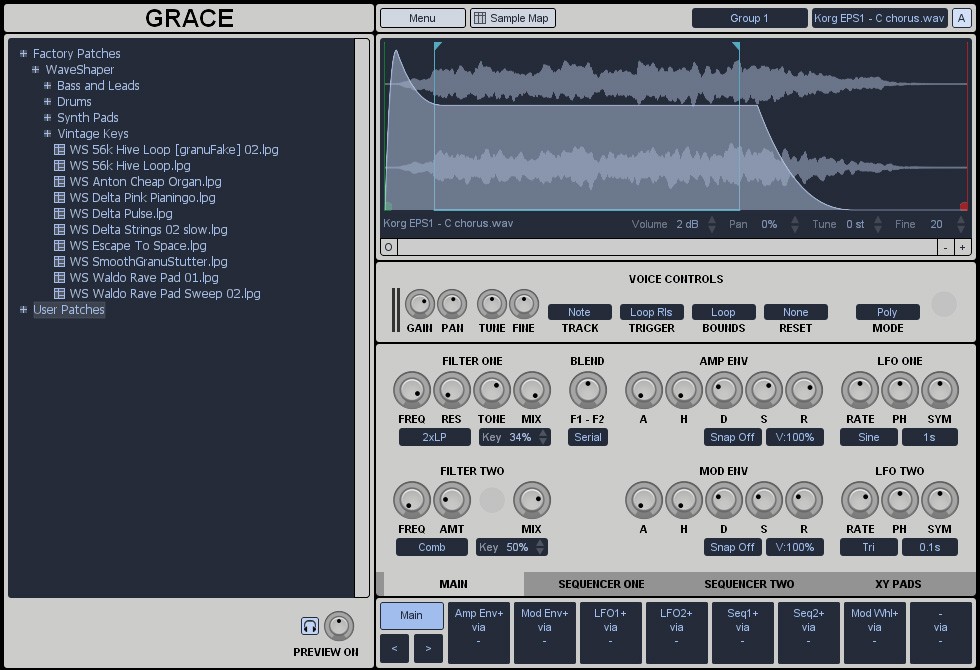Click the Filter One FREQ knob
Viewport: 980px width, 670px height.
412,390
